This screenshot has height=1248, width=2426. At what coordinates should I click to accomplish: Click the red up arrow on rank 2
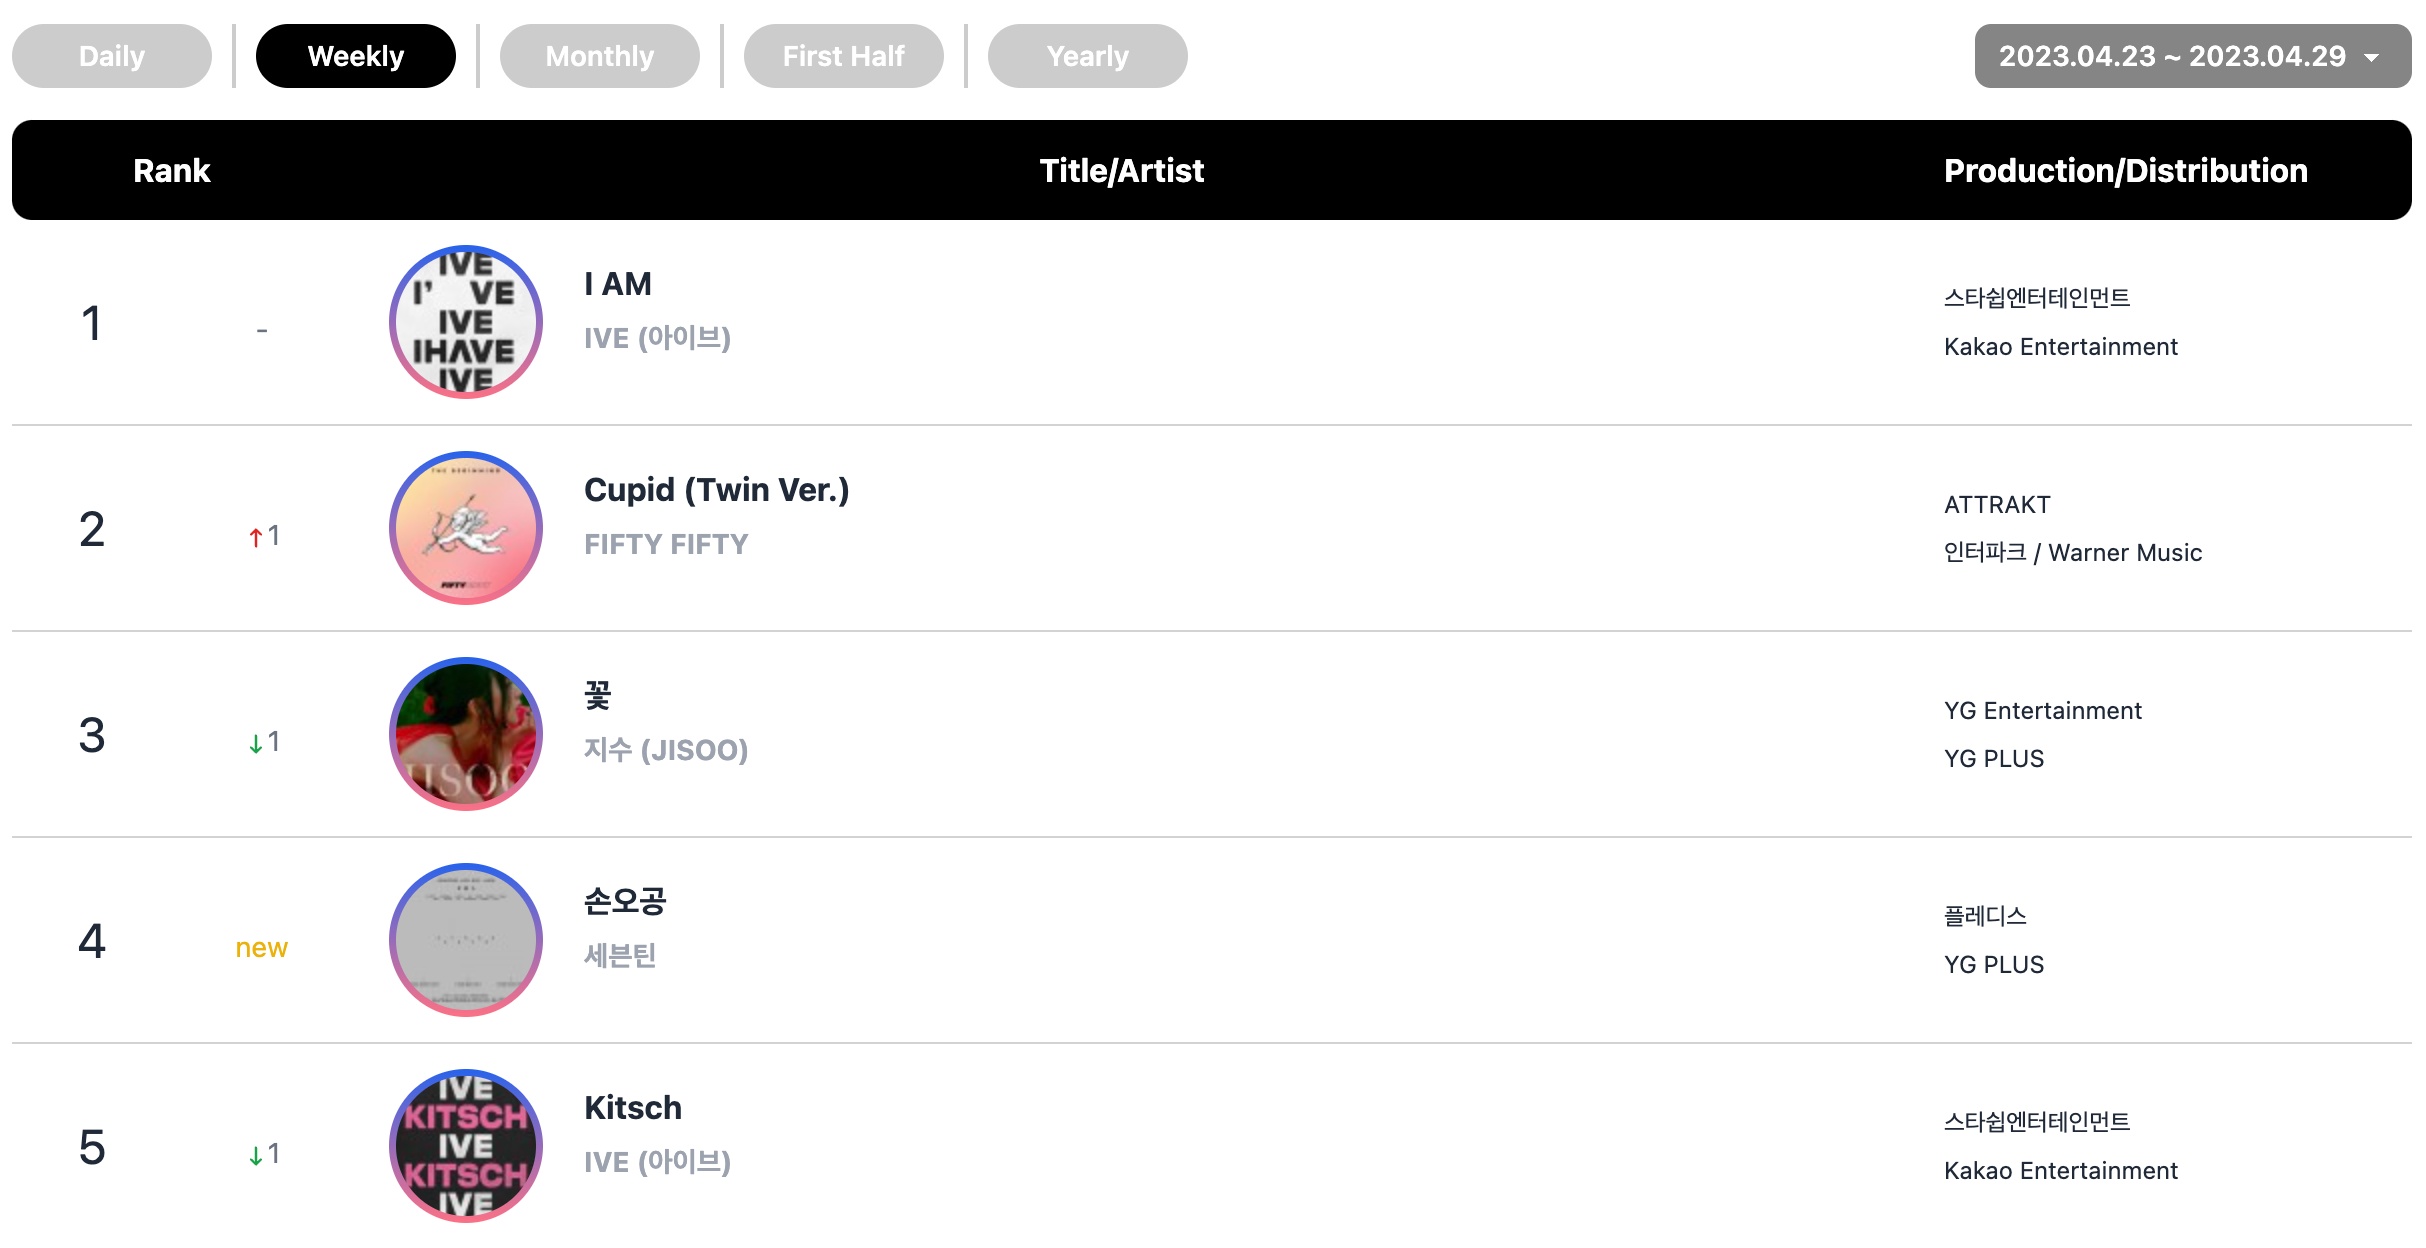coord(256,537)
